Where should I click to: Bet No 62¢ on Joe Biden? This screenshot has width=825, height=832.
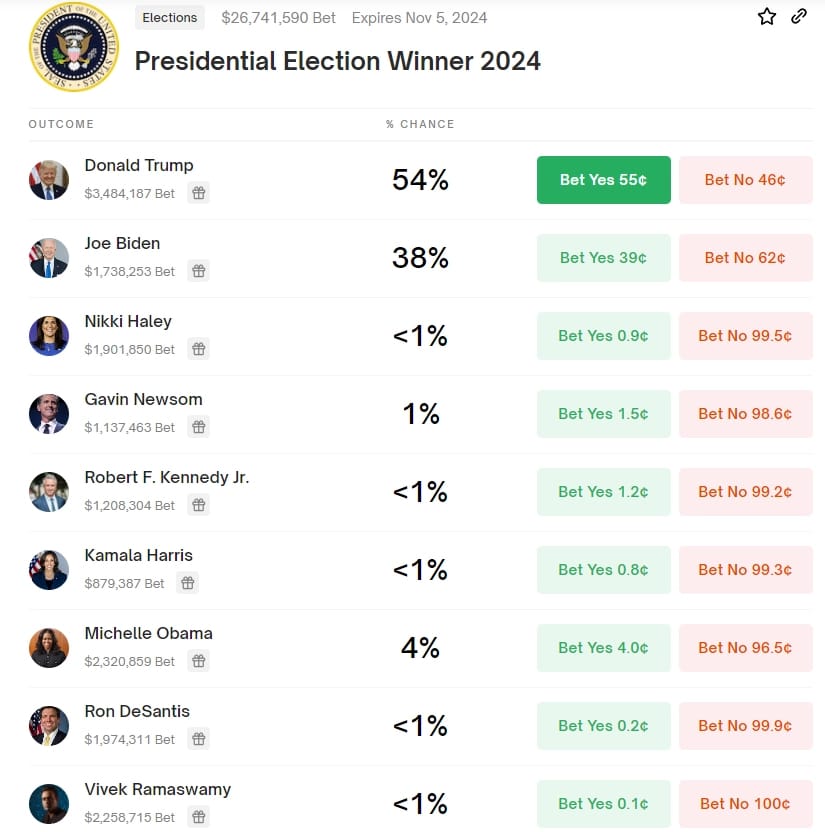pyautogui.click(x=745, y=258)
